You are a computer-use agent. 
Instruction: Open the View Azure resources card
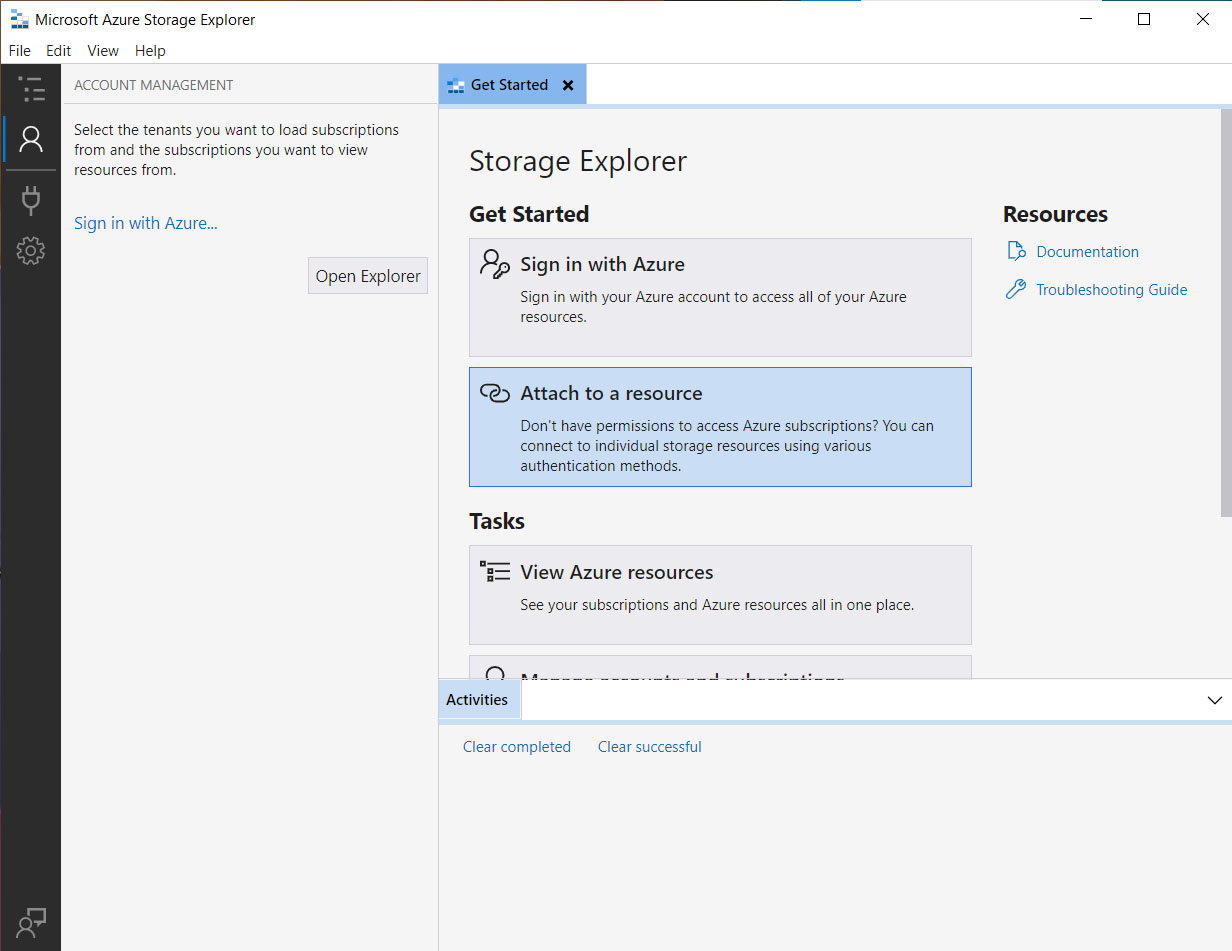720,595
